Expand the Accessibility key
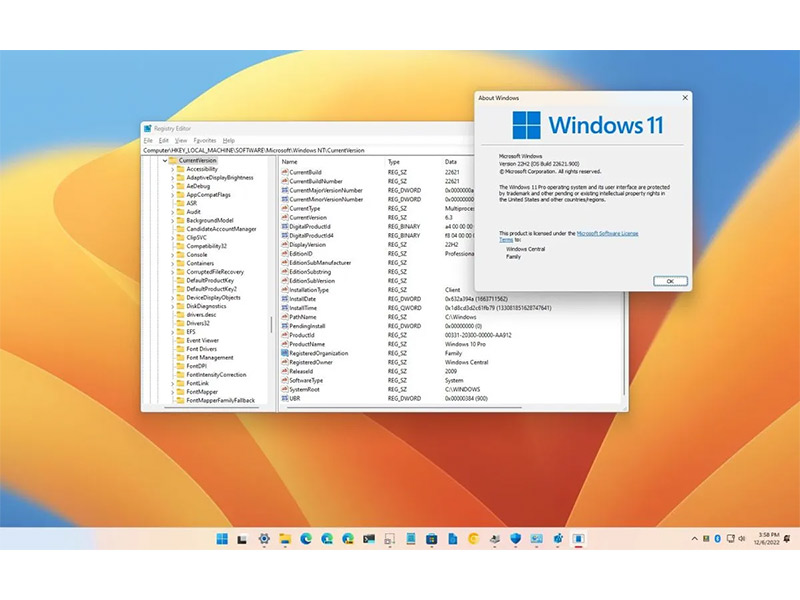This screenshot has width=800, height=600. coord(172,169)
